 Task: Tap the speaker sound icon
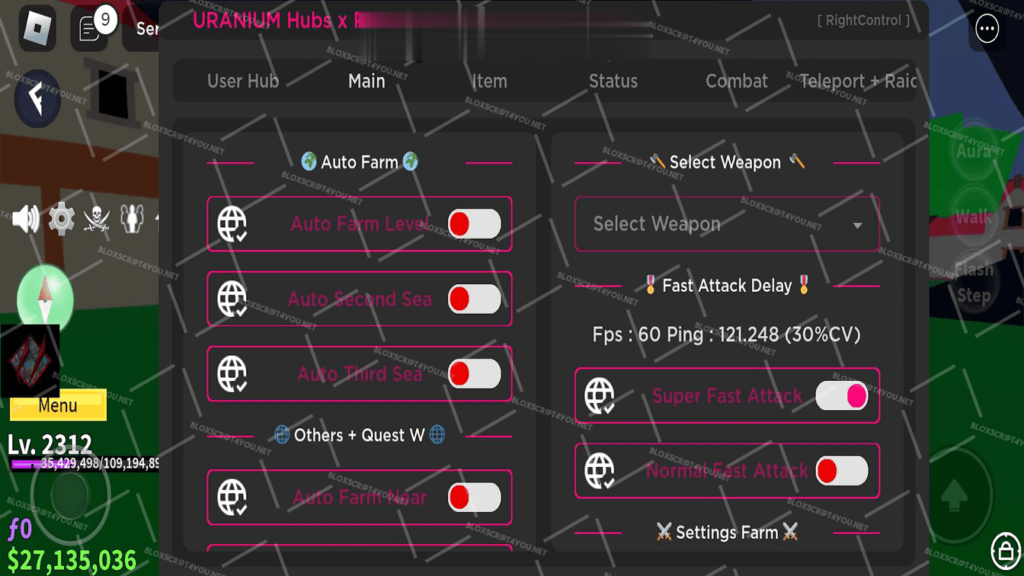click(x=25, y=217)
